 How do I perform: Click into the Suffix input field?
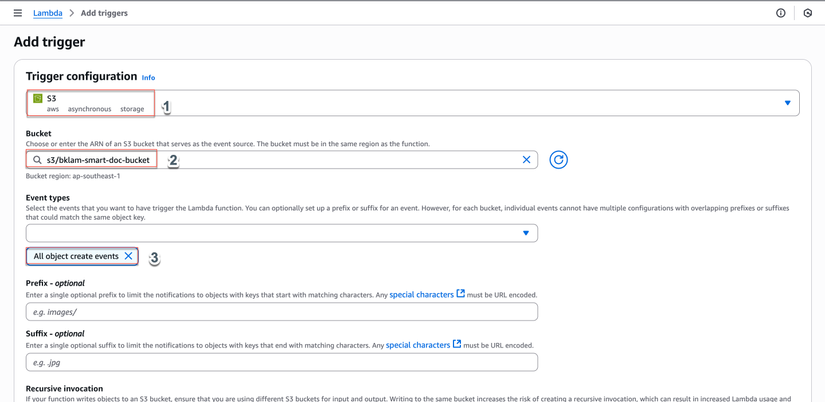(x=282, y=362)
